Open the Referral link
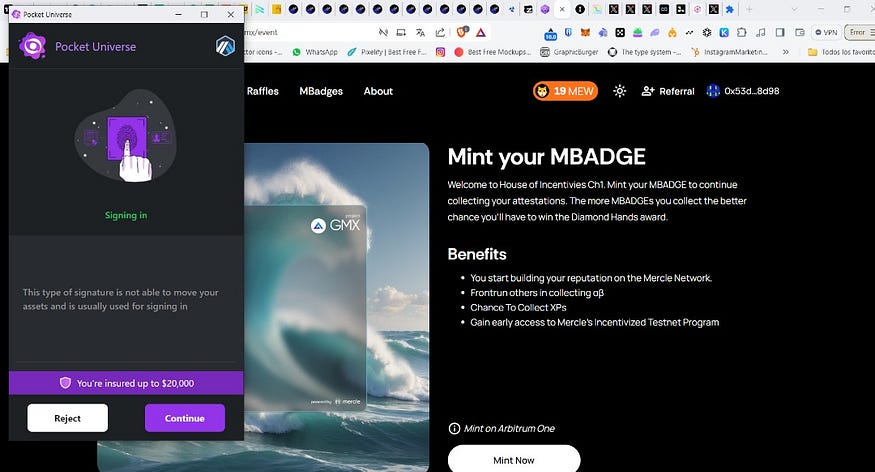Viewport: 875px width, 472px height. 668,91
